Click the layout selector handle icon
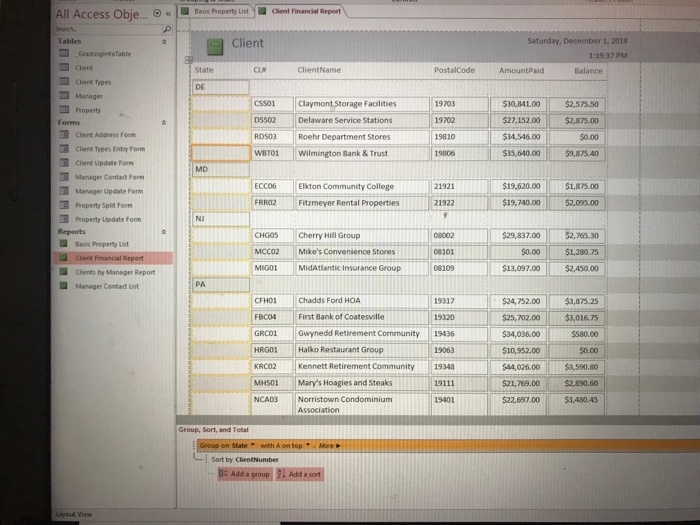This screenshot has width=700, height=525. (188, 60)
